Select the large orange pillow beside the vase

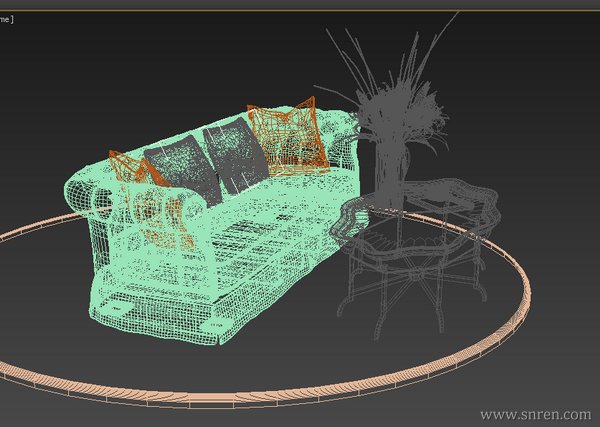288,137
